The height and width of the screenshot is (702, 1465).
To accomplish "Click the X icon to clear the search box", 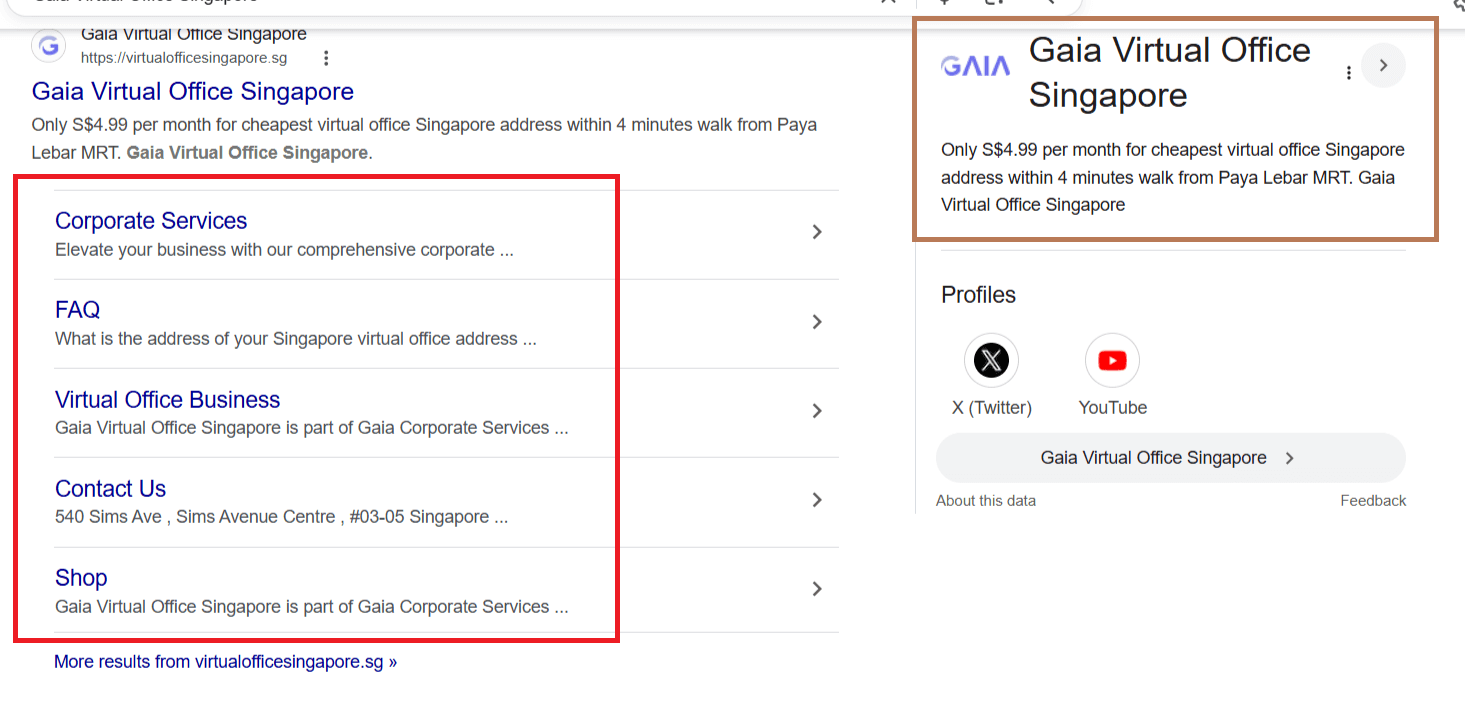I will (x=888, y=4).
